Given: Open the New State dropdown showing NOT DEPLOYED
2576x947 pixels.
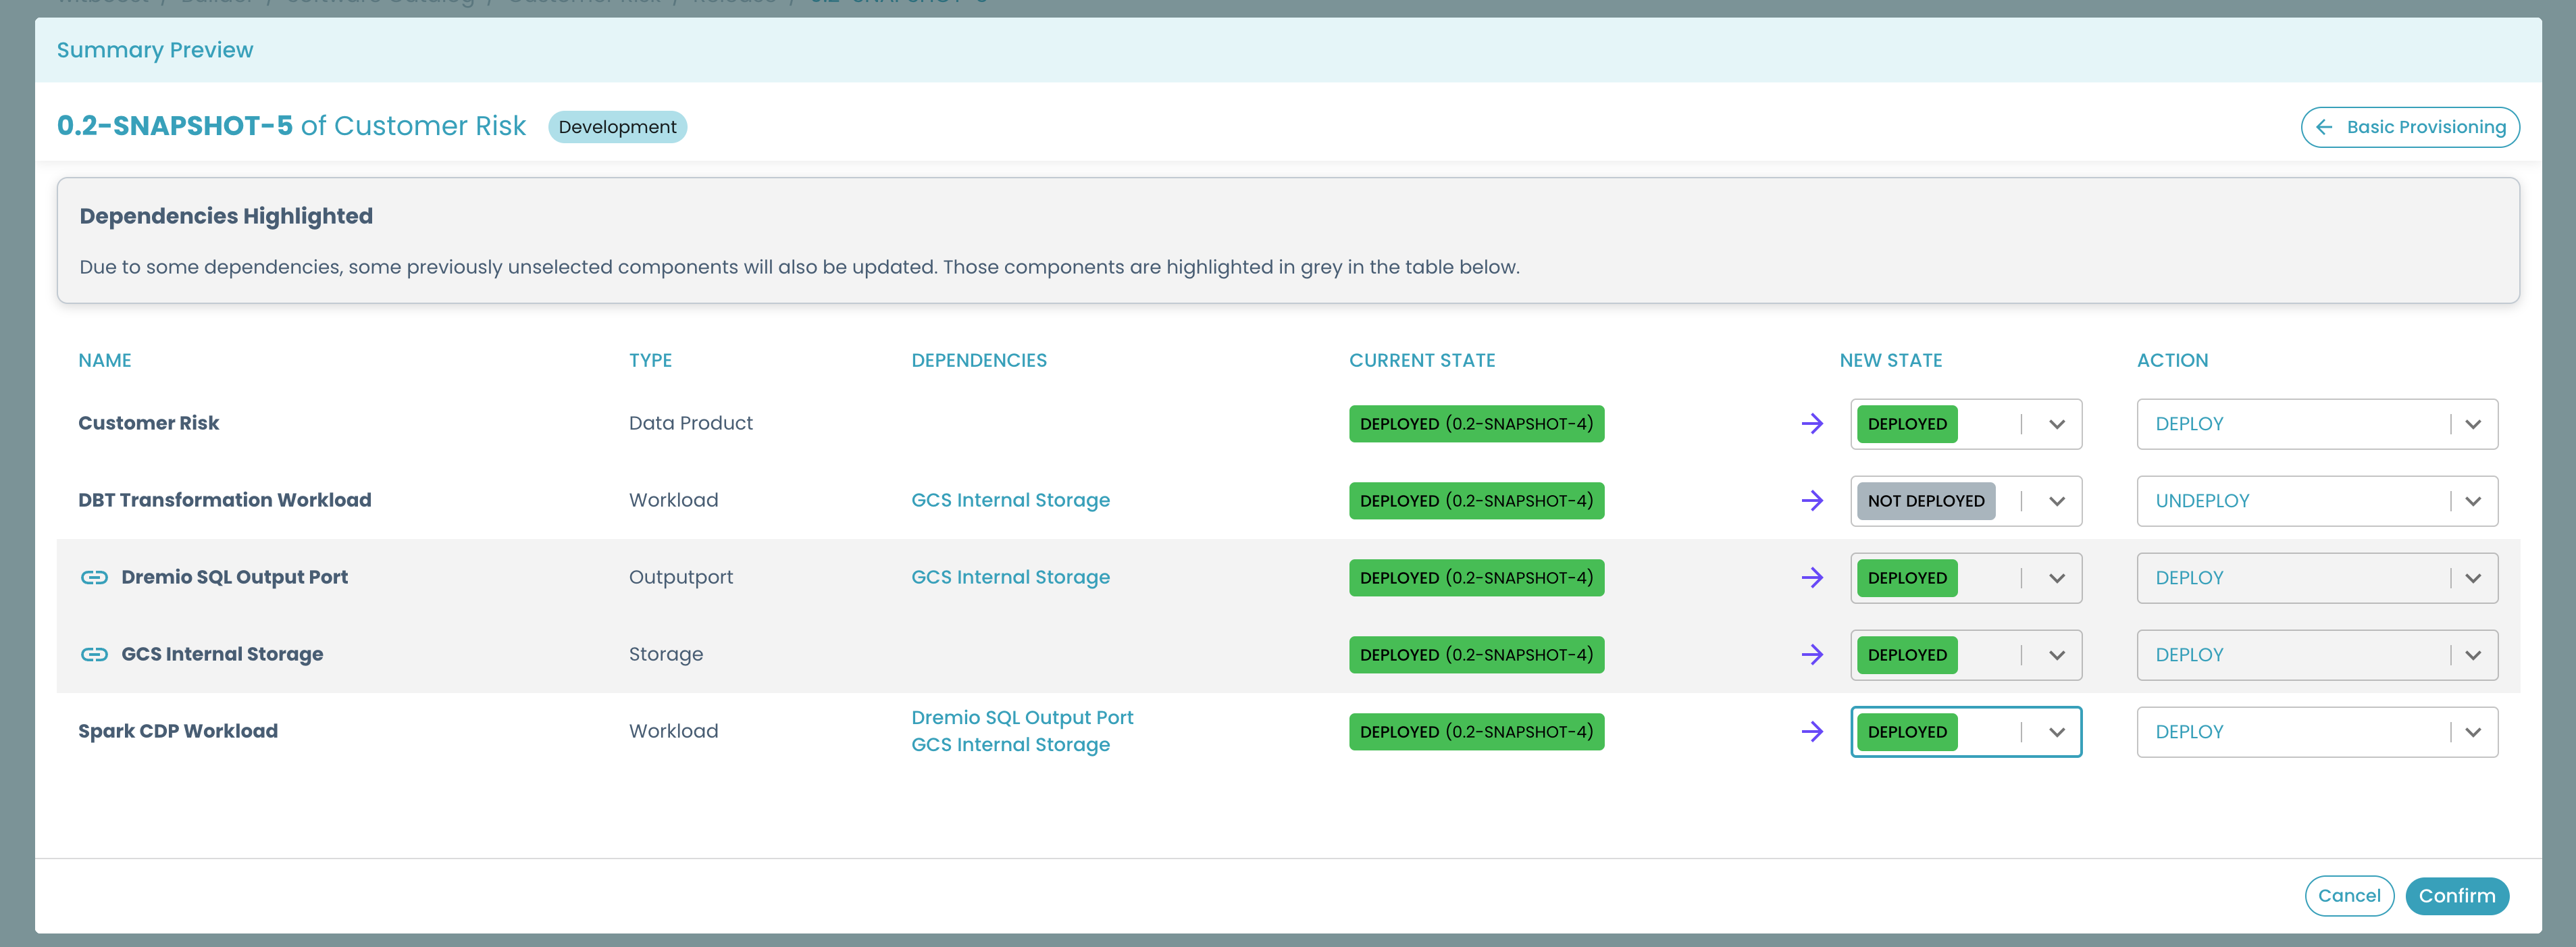Looking at the screenshot, I should pos(2057,501).
